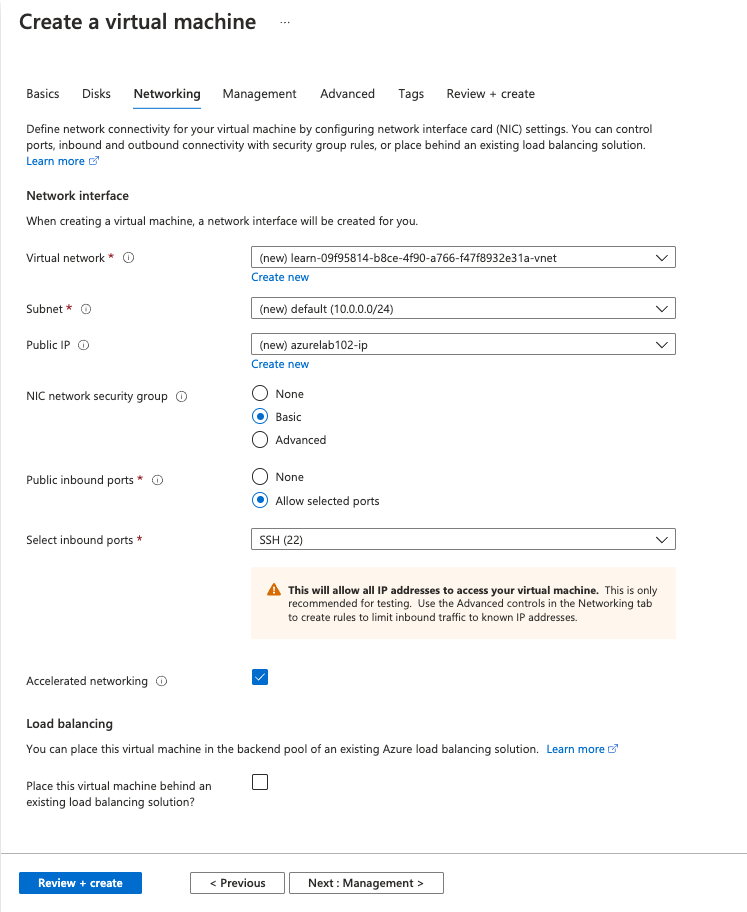Click info icon for NIC network security group
747x912 pixels.
click(181, 397)
